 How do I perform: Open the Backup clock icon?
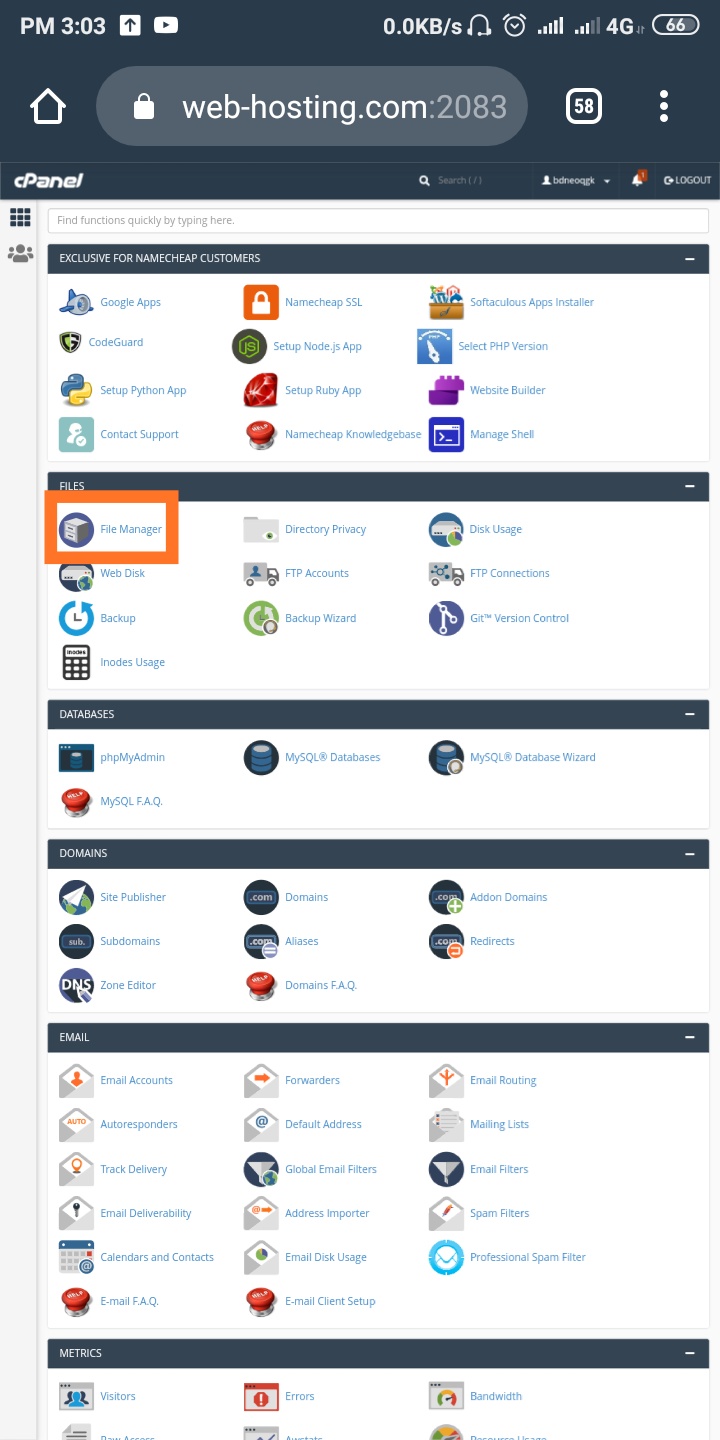point(76,618)
